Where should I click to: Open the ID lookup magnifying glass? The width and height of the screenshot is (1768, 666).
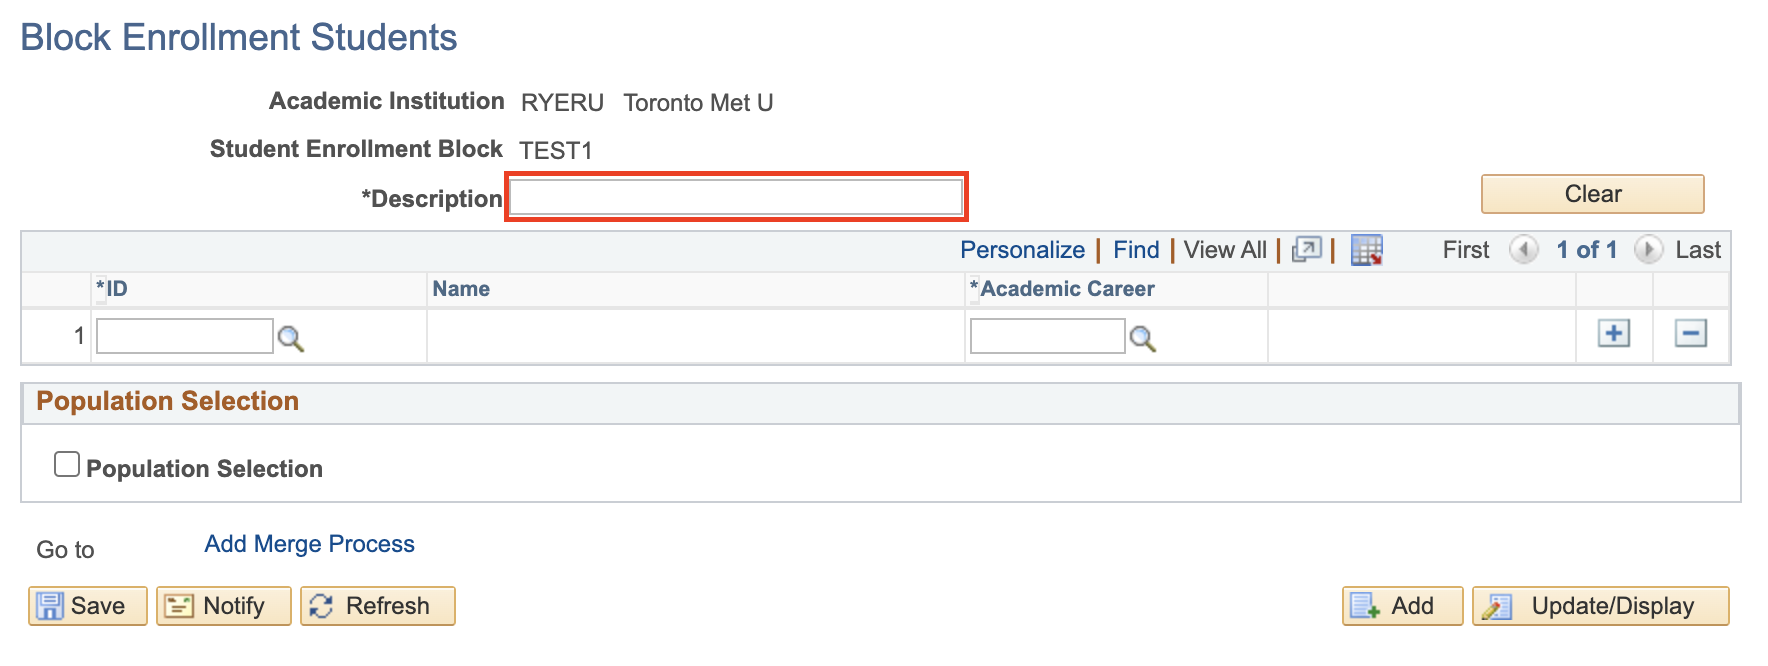(x=290, y=339)
